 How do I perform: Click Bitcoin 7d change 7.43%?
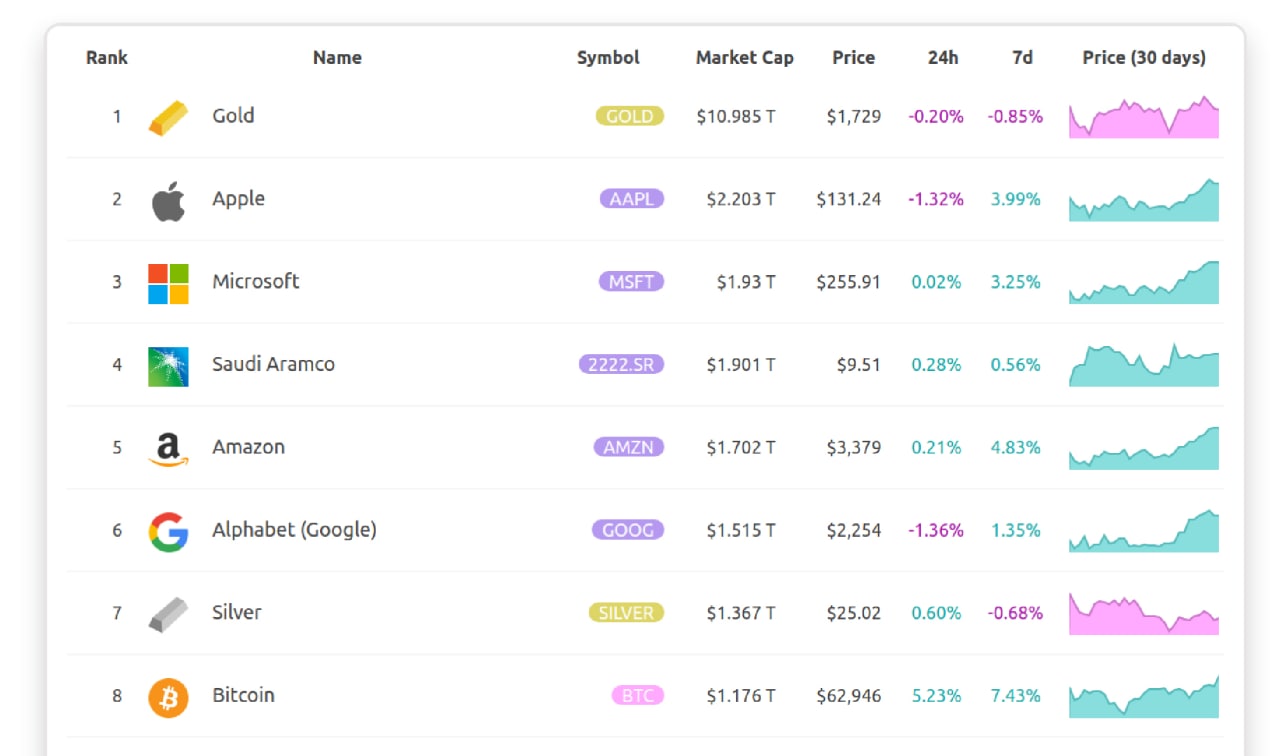1016,697
